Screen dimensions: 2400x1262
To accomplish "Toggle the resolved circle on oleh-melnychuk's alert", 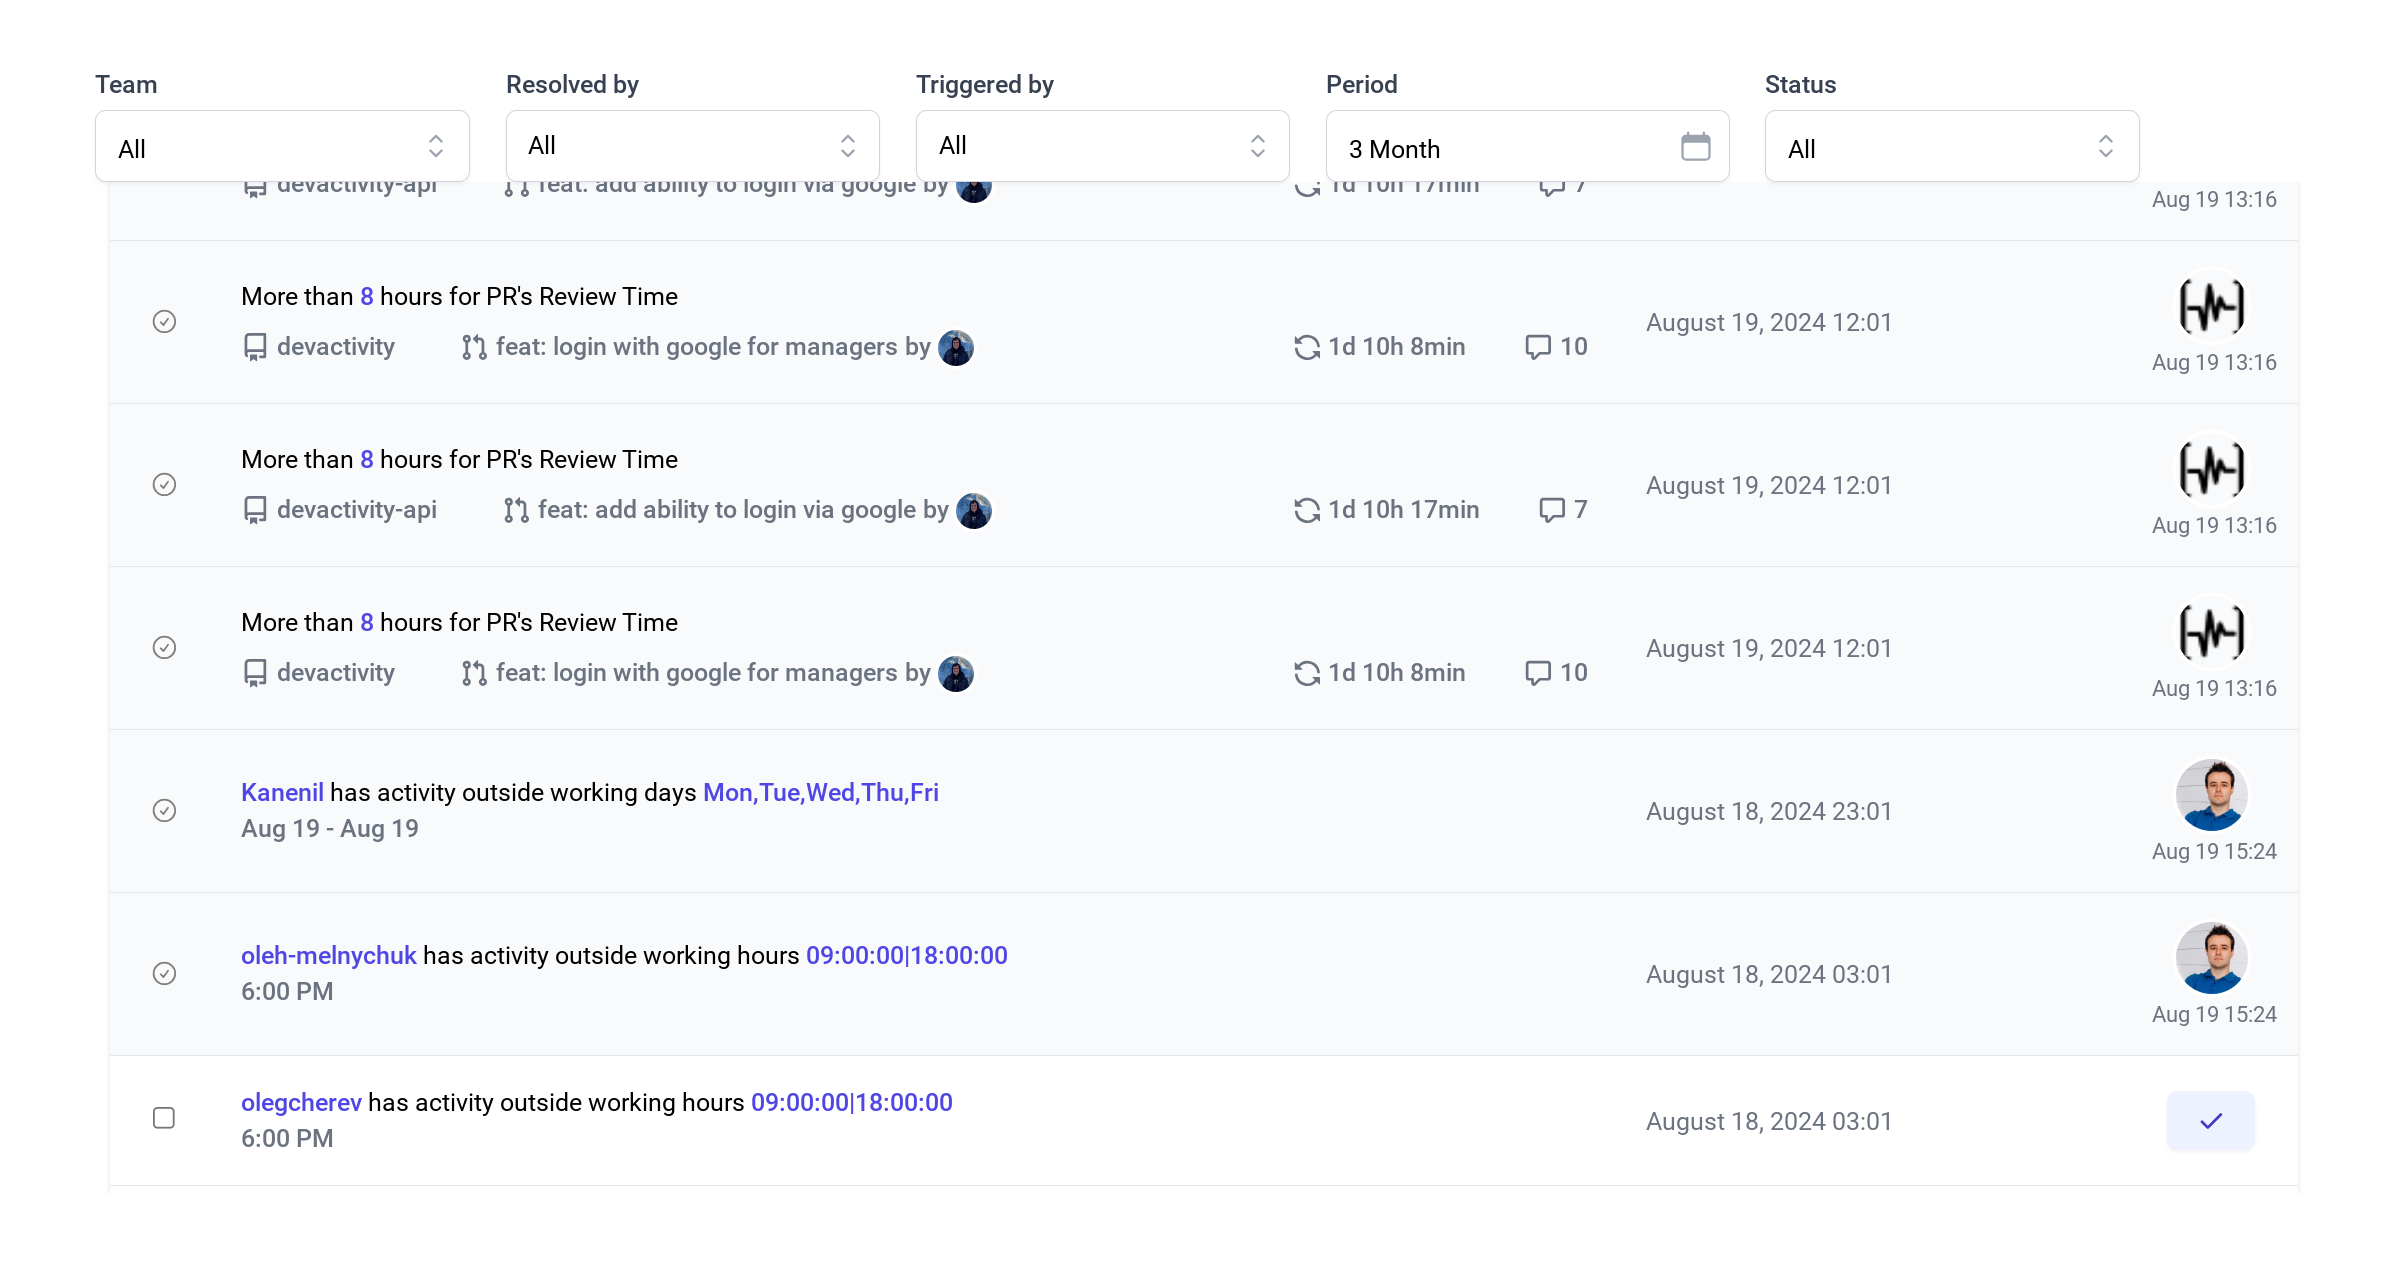I will click(164, 973).
